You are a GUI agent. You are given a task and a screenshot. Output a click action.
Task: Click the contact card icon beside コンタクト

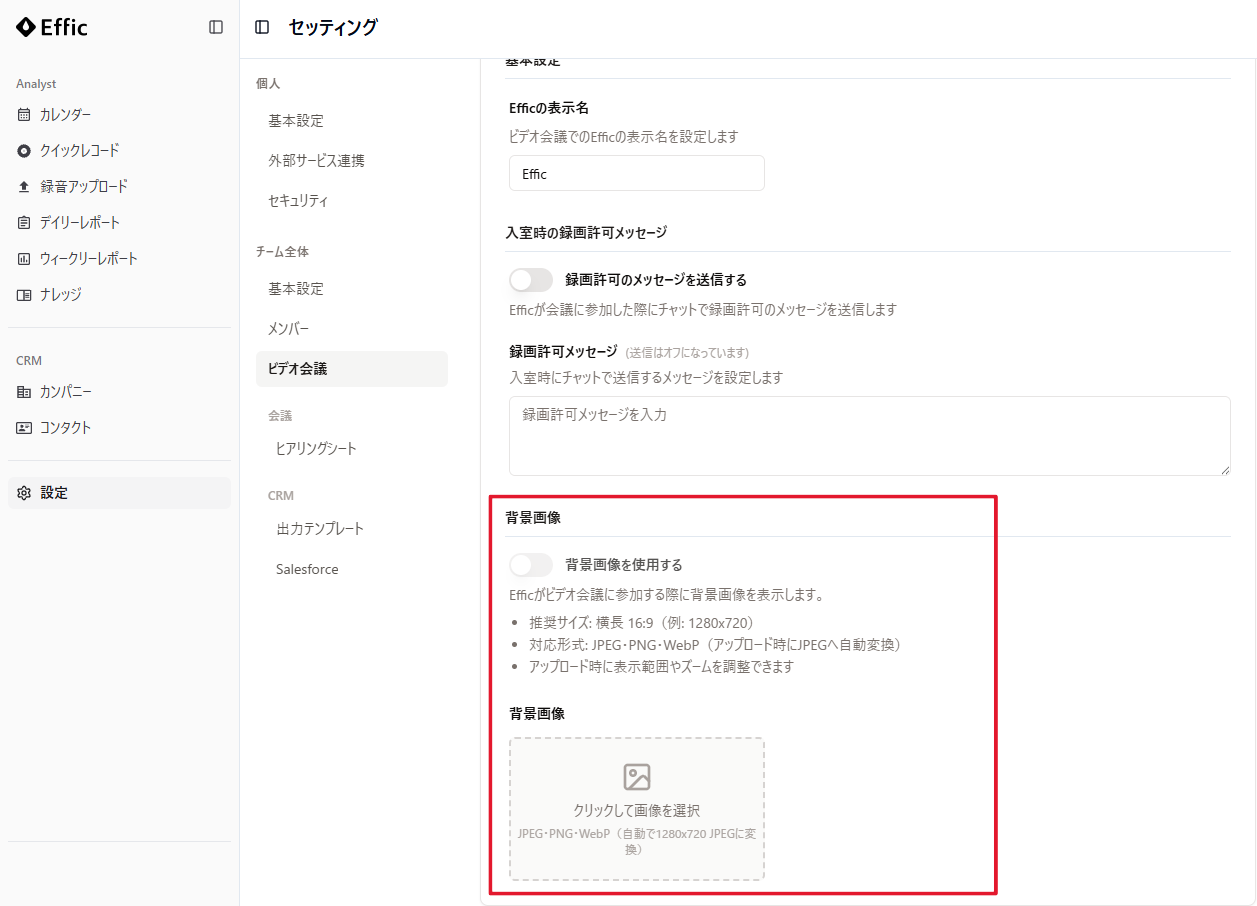[24, 428]
